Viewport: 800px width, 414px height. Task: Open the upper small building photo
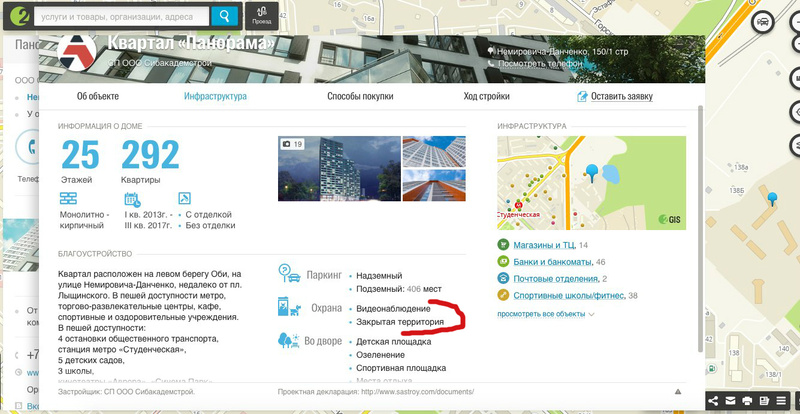click(x=434, y=151)
